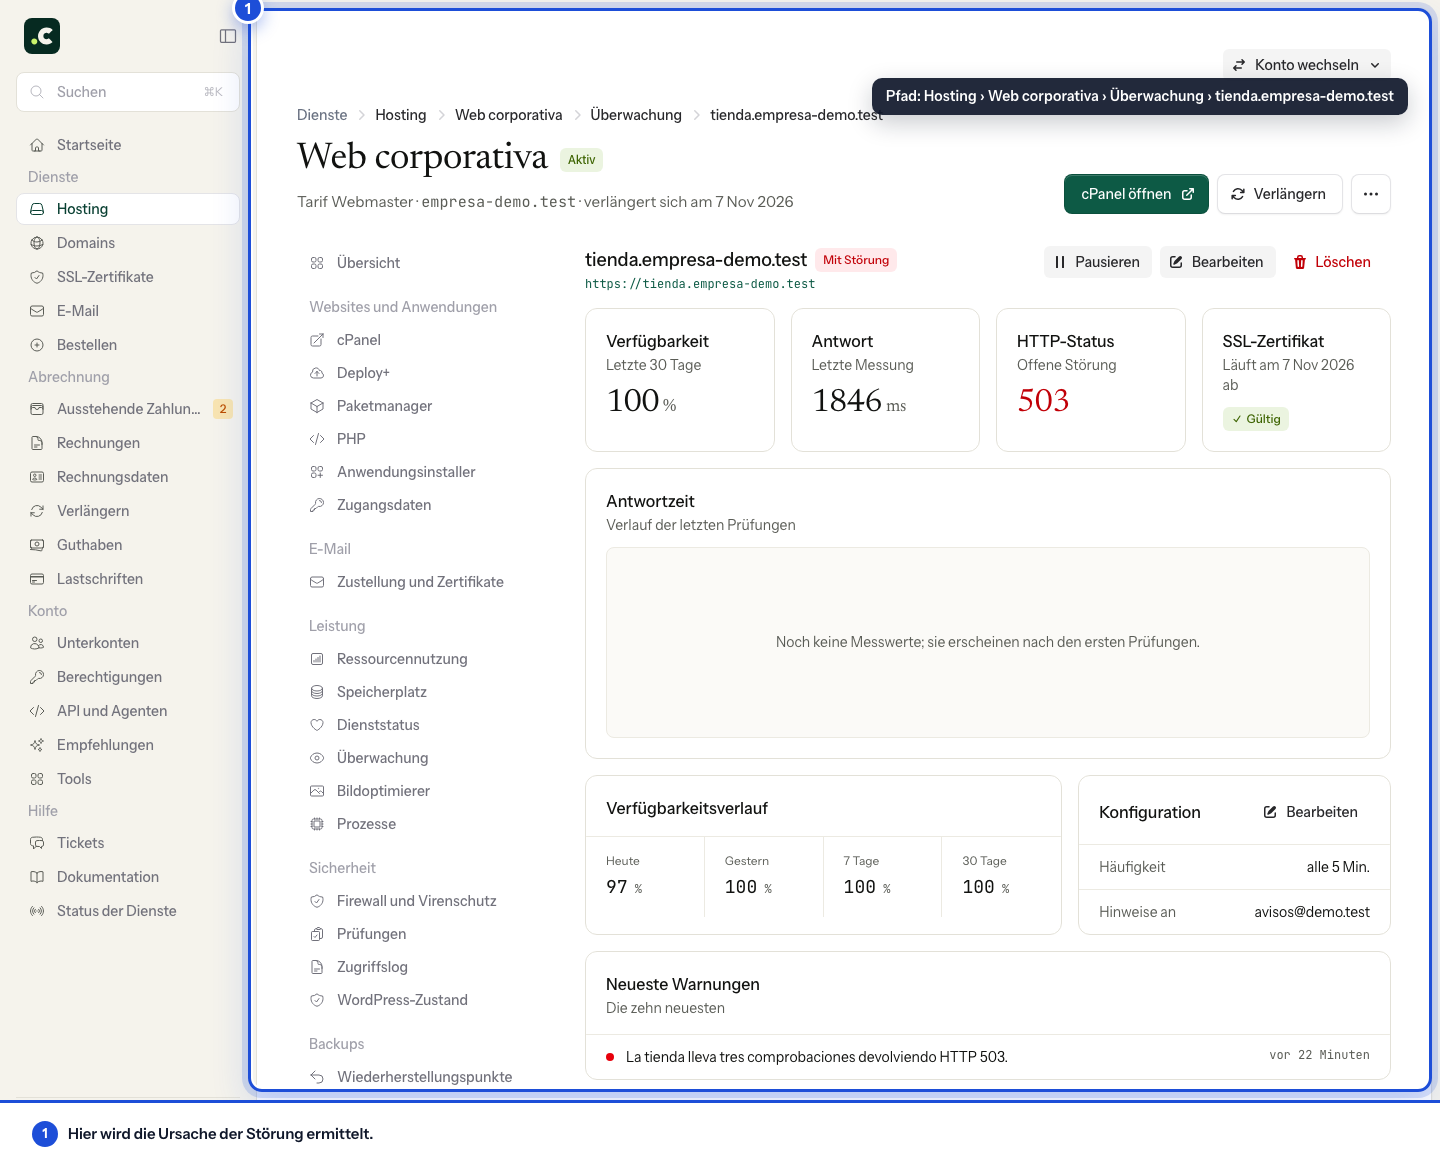
Task: Click the SSL-Zertifikate shield icon
Action: [x=37, y=277]
